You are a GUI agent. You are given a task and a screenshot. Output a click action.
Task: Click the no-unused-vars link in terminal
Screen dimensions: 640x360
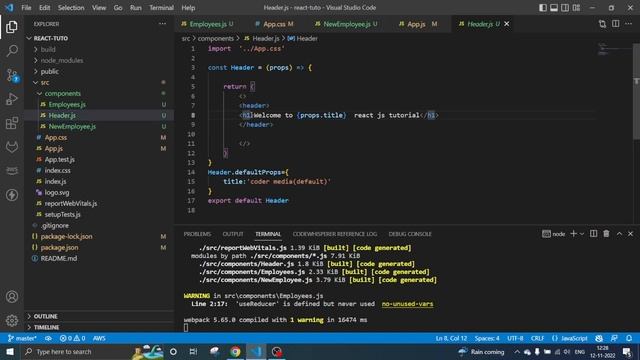pos(407,304)
